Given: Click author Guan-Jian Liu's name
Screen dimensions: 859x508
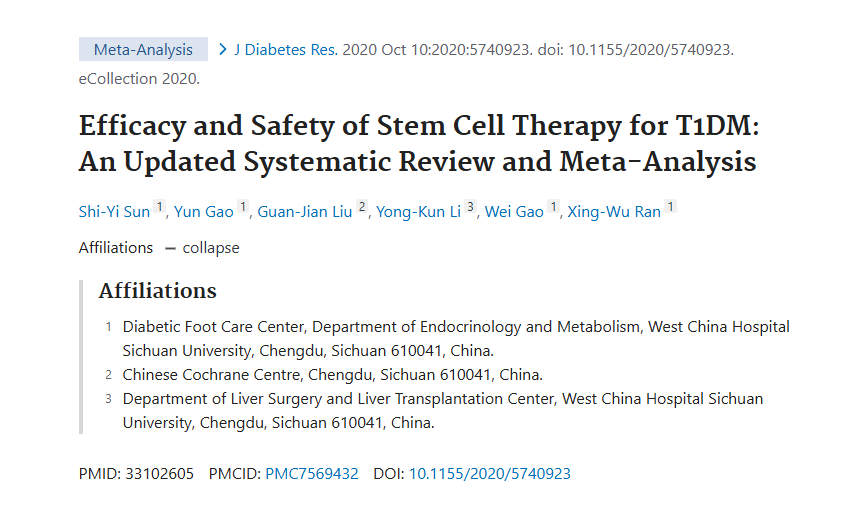Looking at the screenshot, I should (x=306, y=212).
